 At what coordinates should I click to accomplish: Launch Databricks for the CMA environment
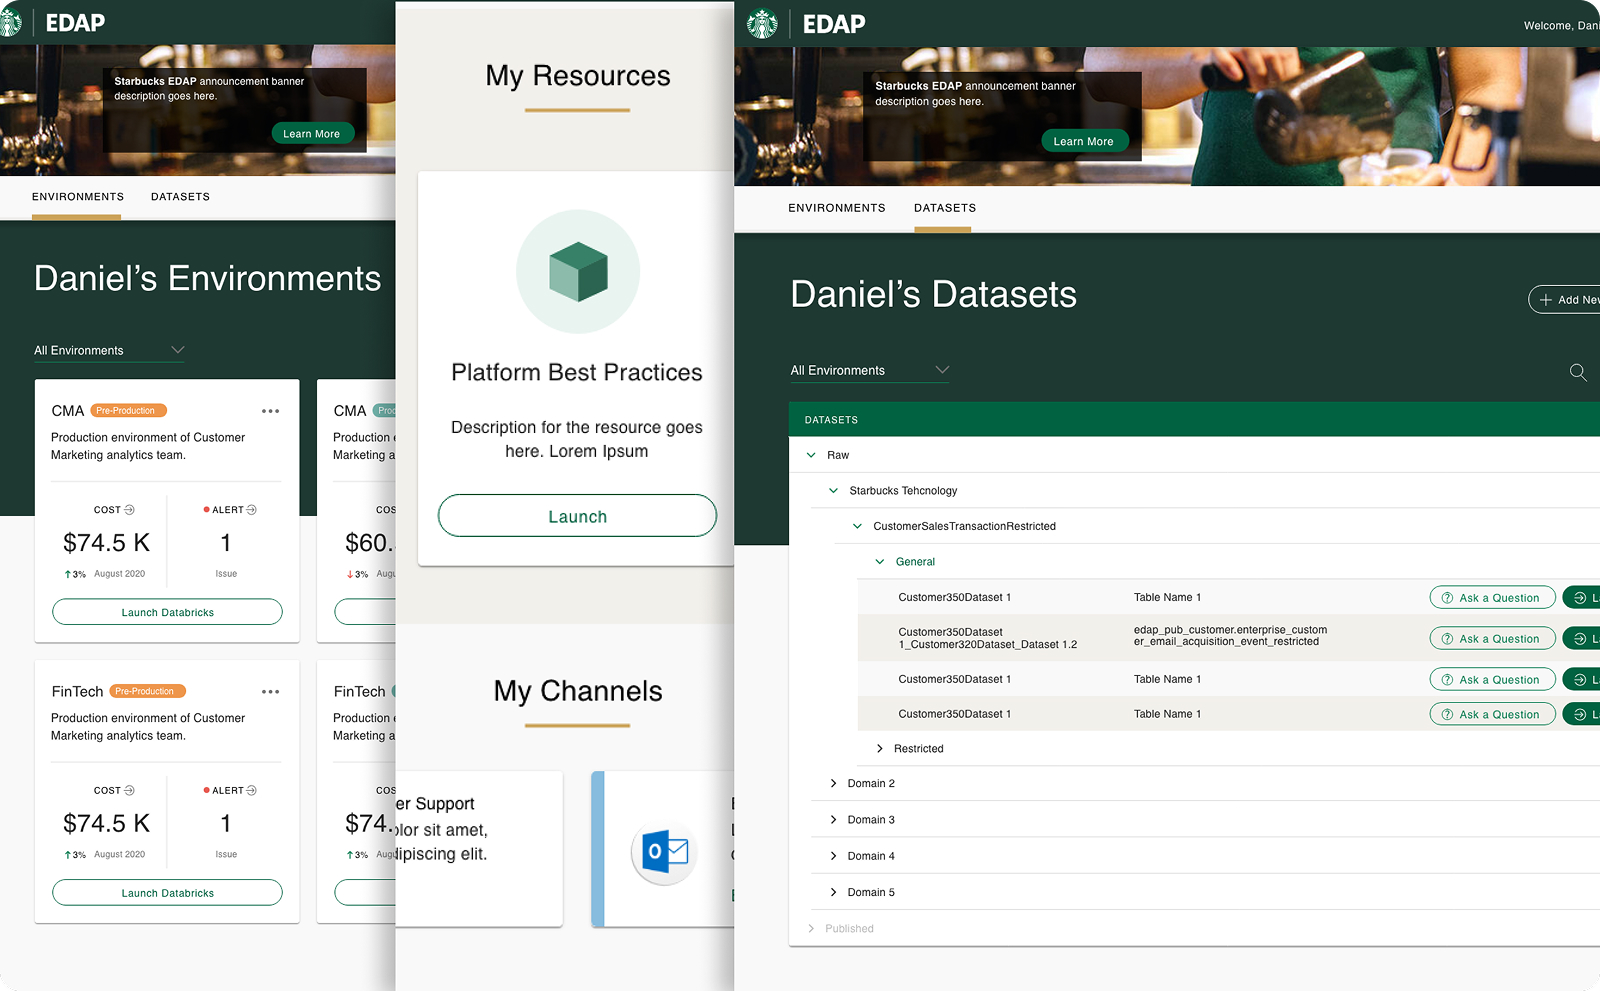167,611
